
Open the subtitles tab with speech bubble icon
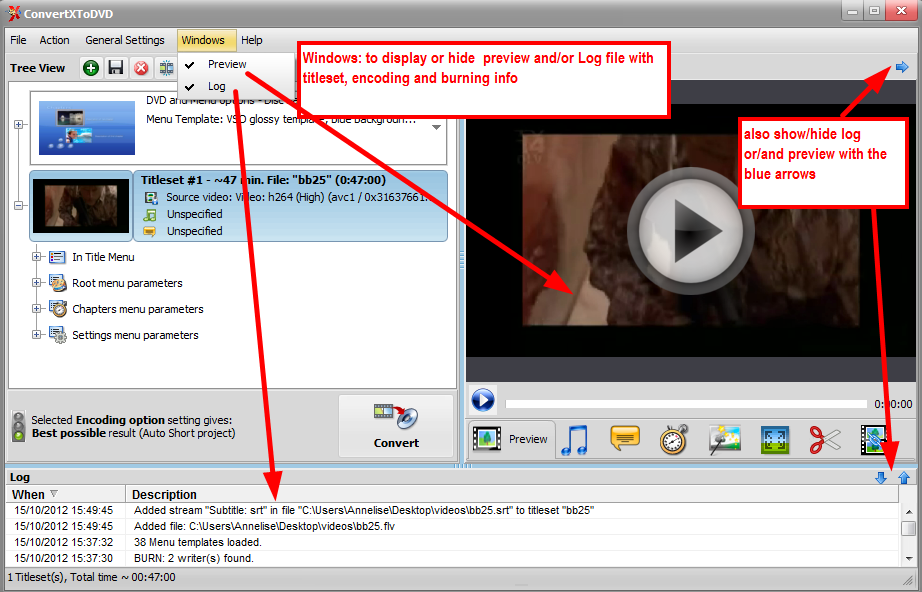(x=624, y=439)
